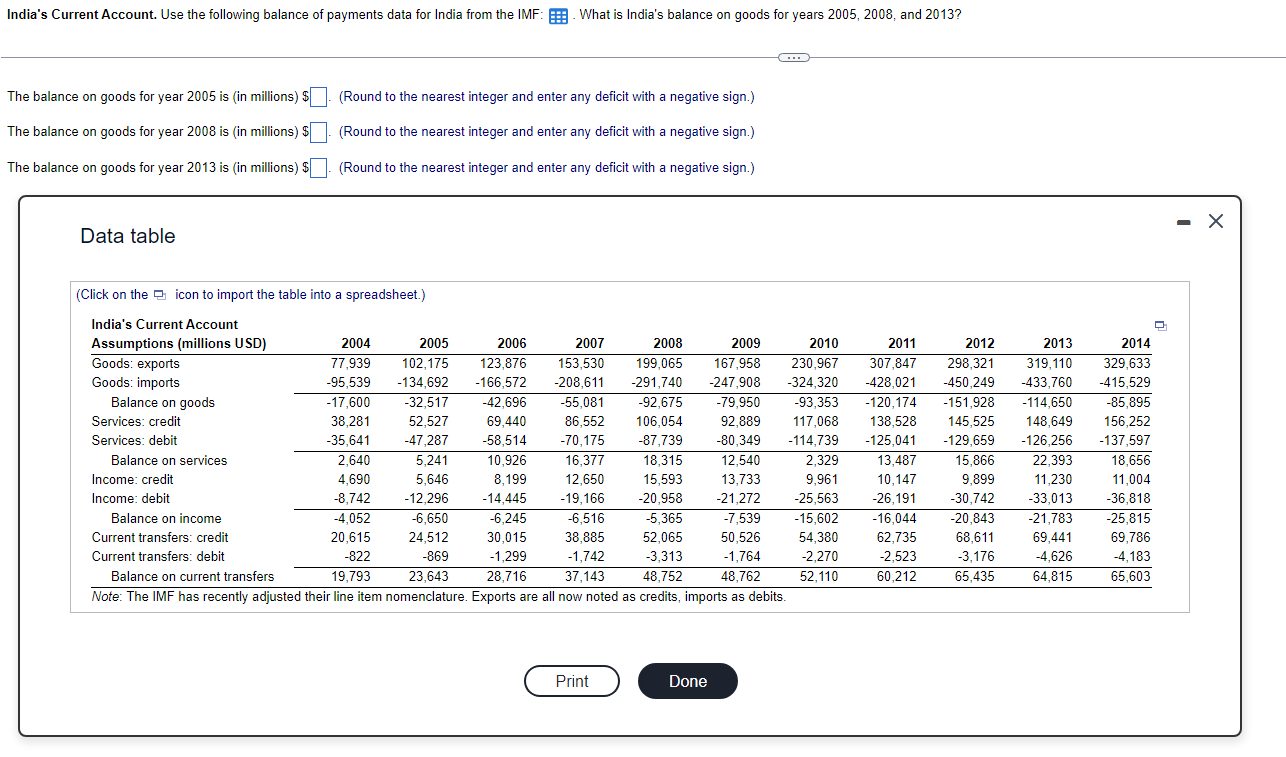The image size is (1286, 757).
Task: Click the 2011 column header
Action: point(902,344)
